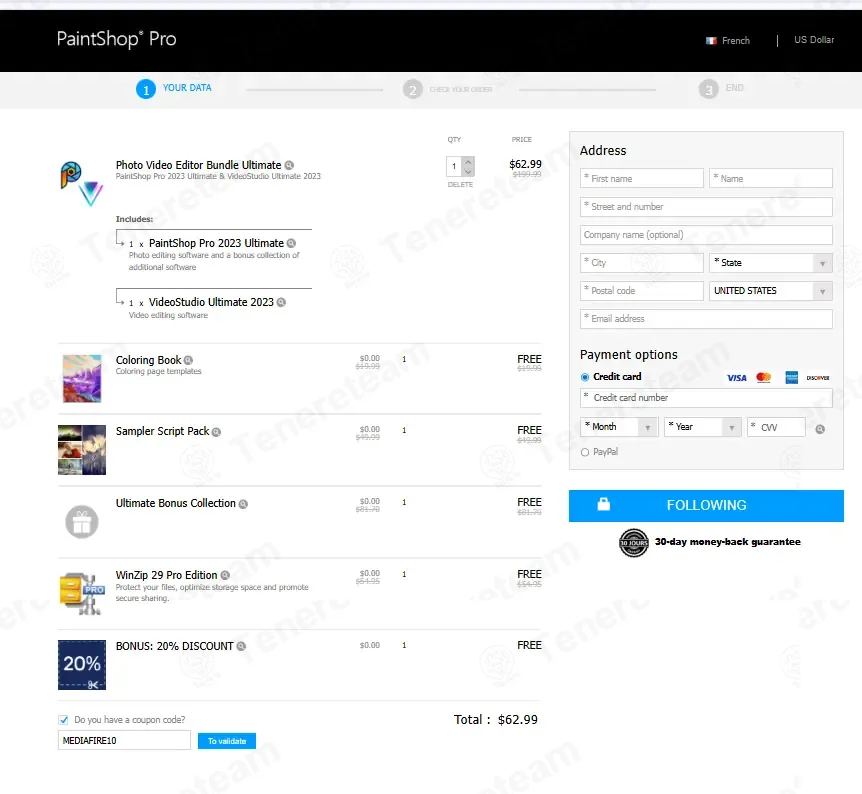862x794 pixels.
Task: Open info icon next to PaintShop Pro 2023 Ultimate
Action: (291, 243)
